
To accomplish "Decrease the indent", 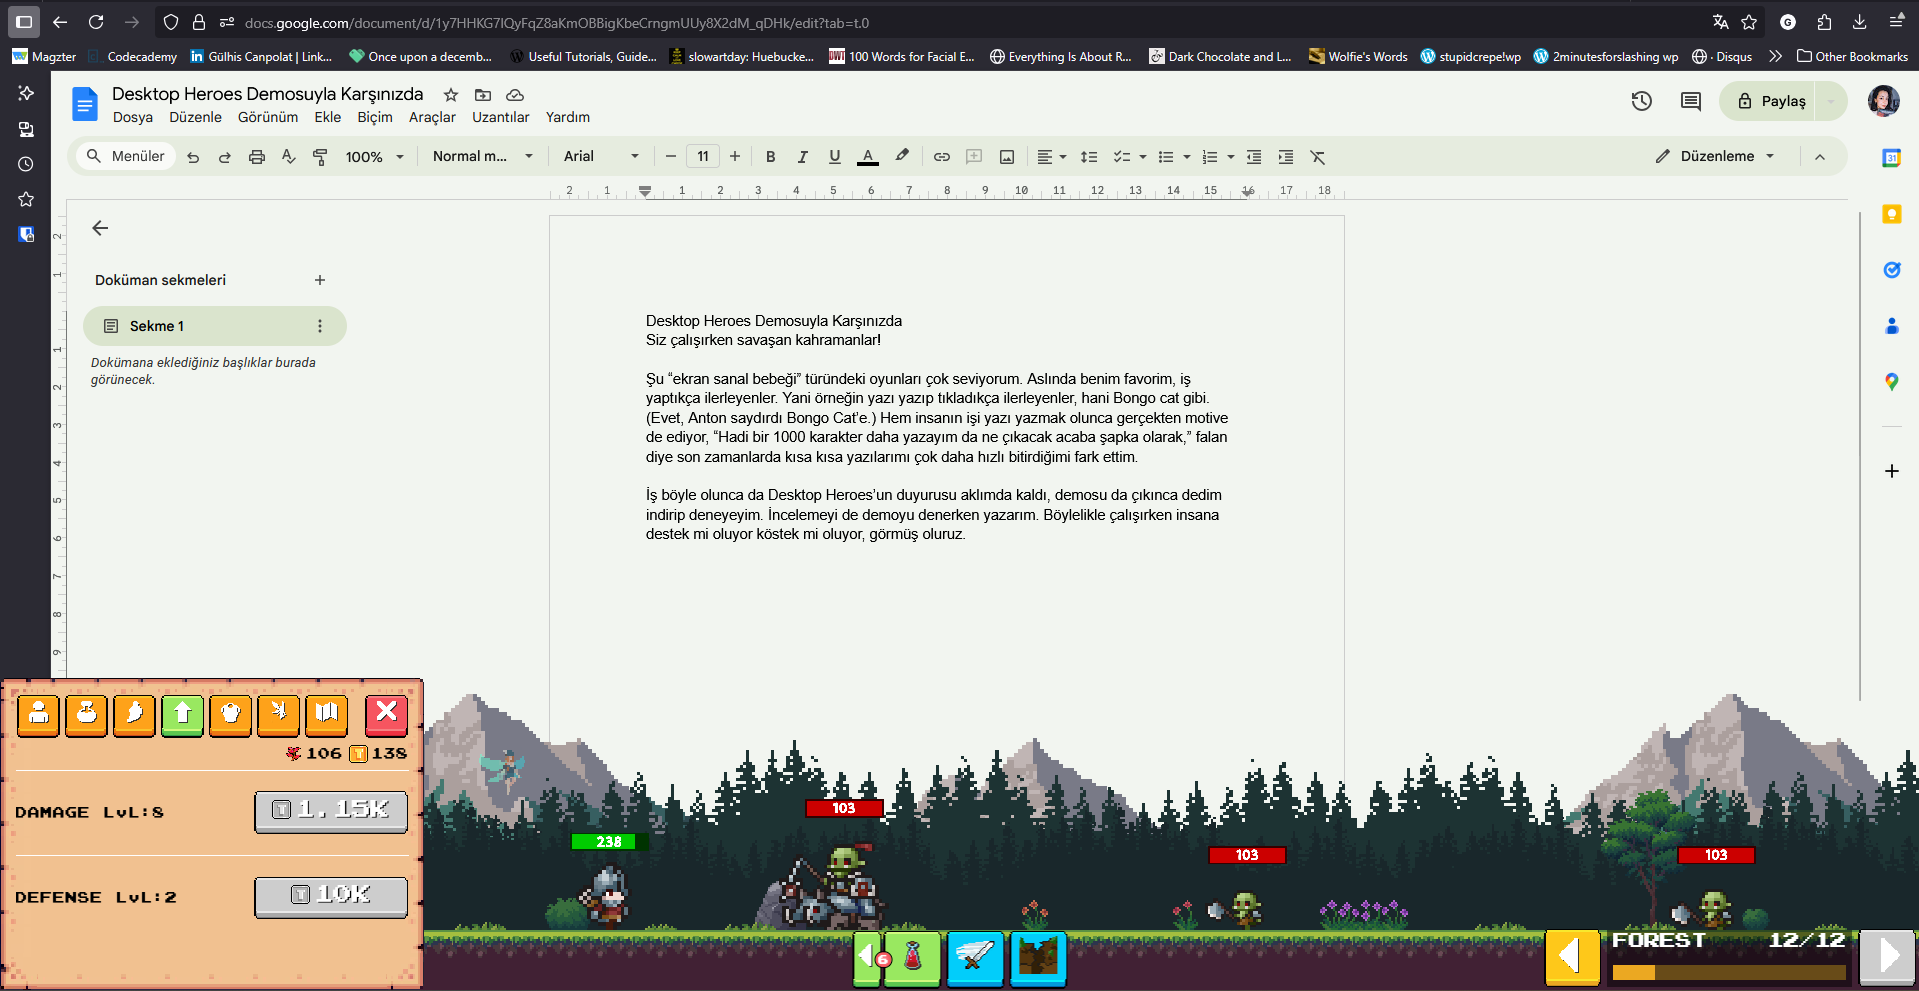I will coord(1254,157).
